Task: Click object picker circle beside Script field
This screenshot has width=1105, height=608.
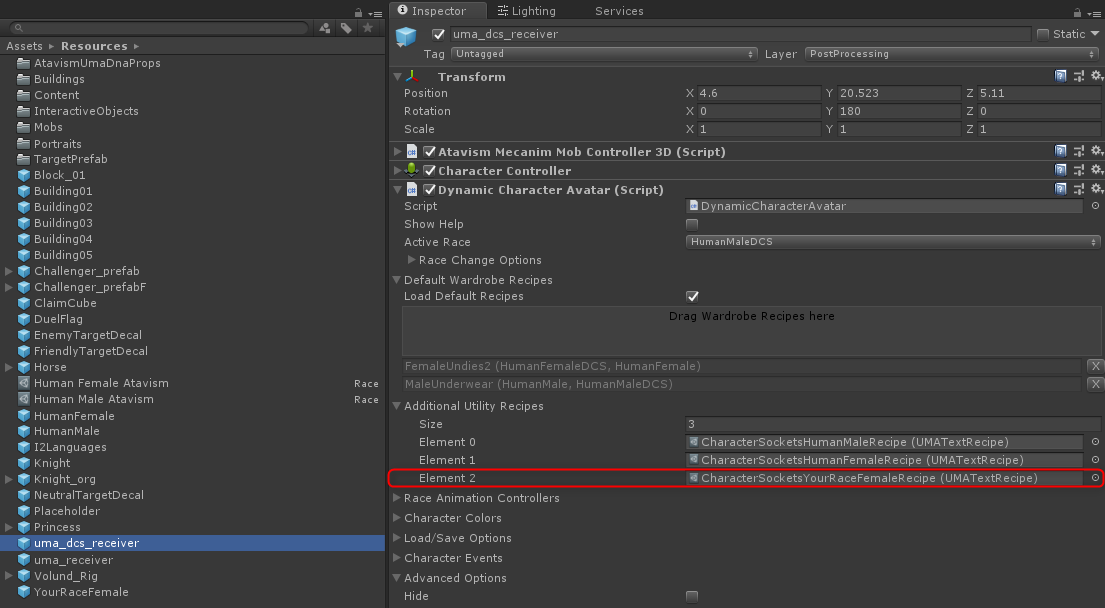Action: 1095,206
